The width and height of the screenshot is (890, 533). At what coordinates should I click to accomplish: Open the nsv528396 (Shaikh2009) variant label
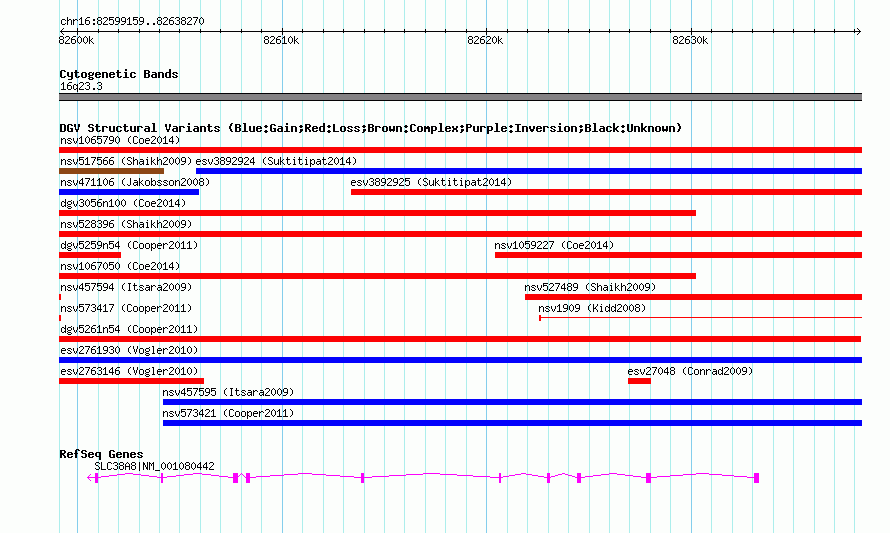126,224
